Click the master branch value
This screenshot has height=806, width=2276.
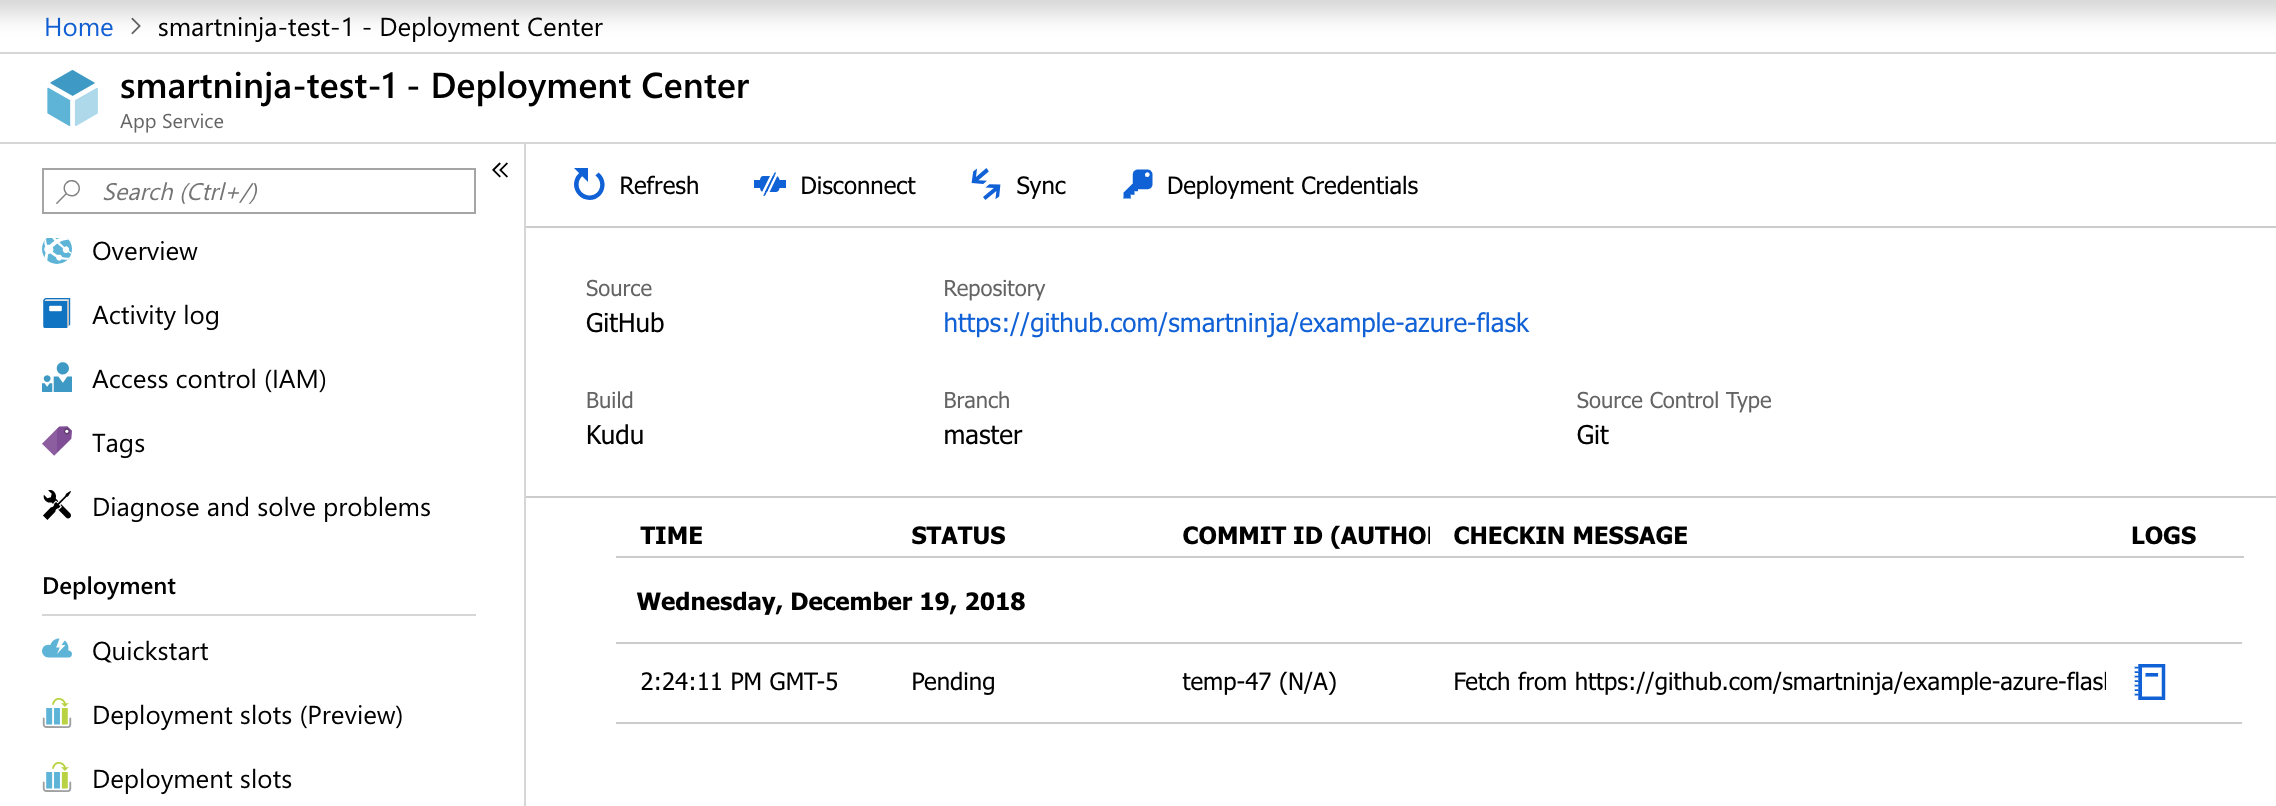pos(982,435)
